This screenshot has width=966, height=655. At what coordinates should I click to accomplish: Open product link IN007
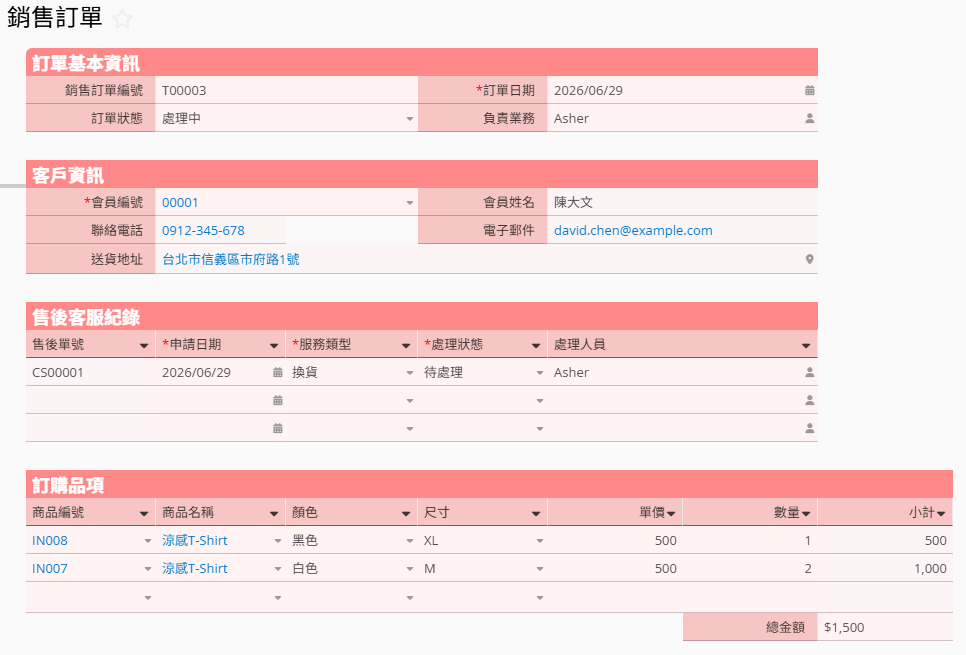pyautogui.click(x=50, y=568)
